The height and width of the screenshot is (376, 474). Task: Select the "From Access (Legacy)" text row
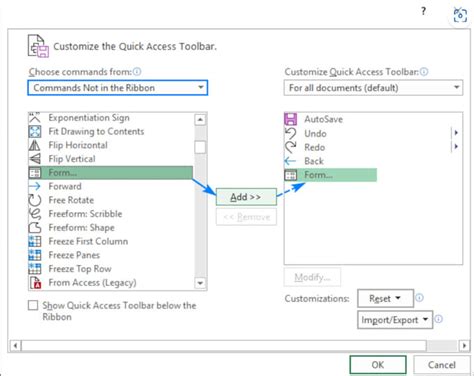click(x=92, y=283)
